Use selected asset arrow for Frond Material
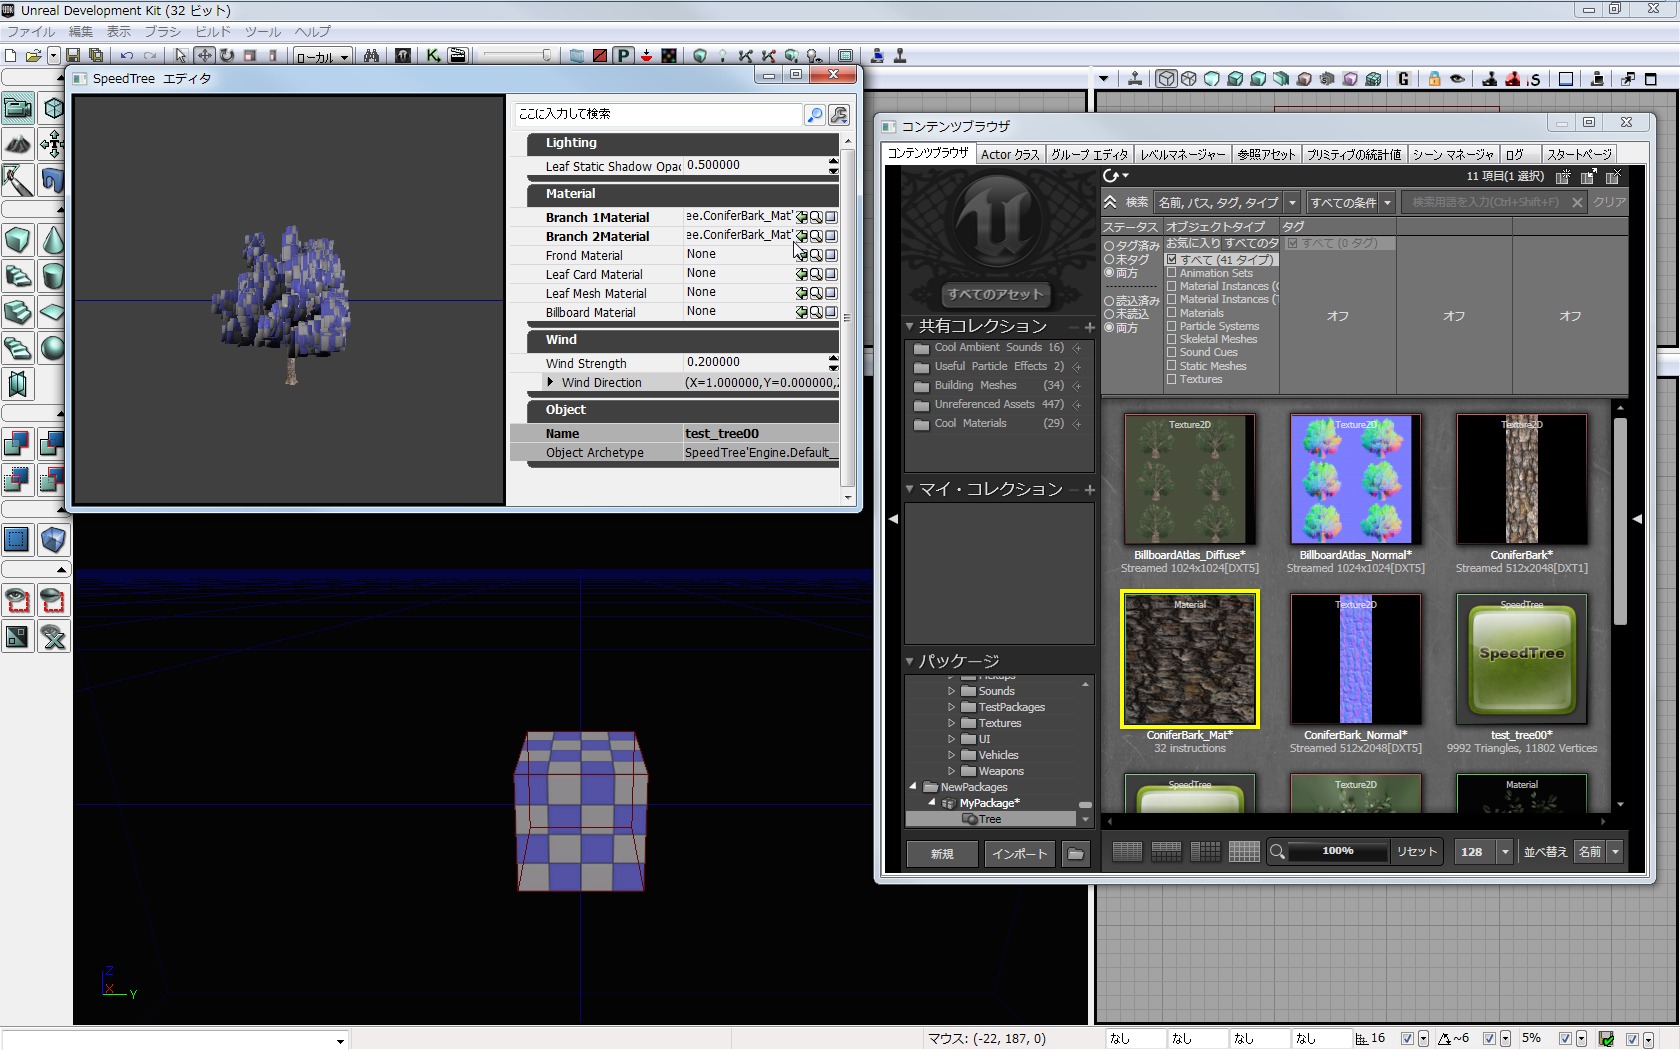 801,255
